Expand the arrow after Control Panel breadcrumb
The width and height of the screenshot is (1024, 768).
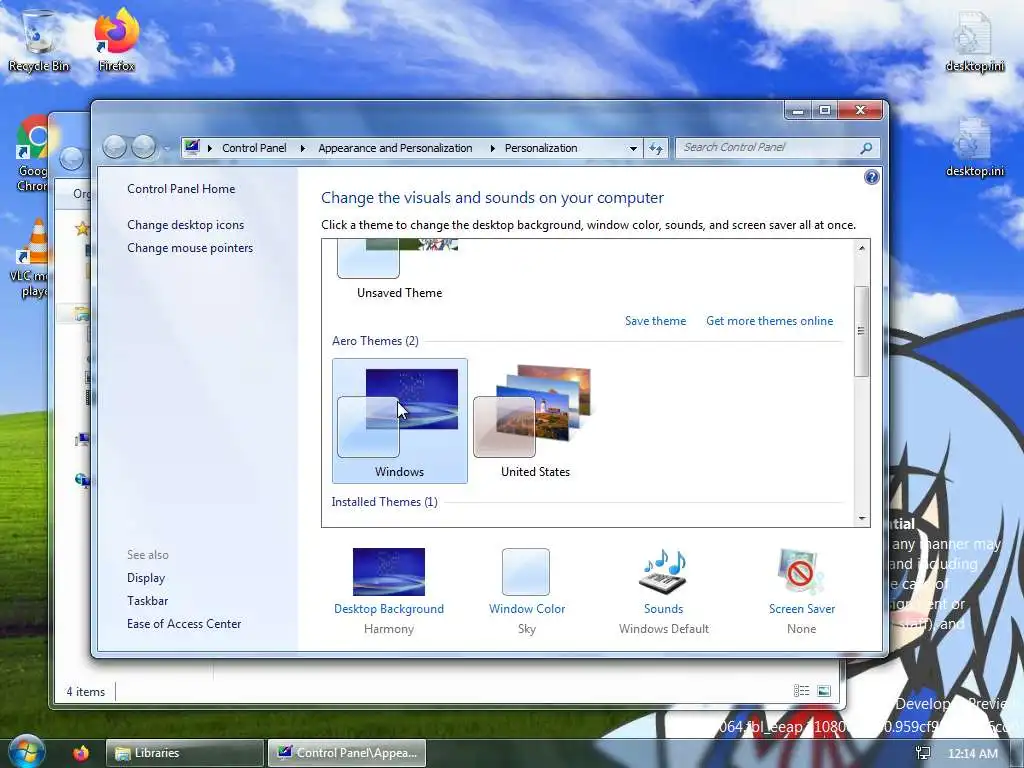tap(302, 148)
